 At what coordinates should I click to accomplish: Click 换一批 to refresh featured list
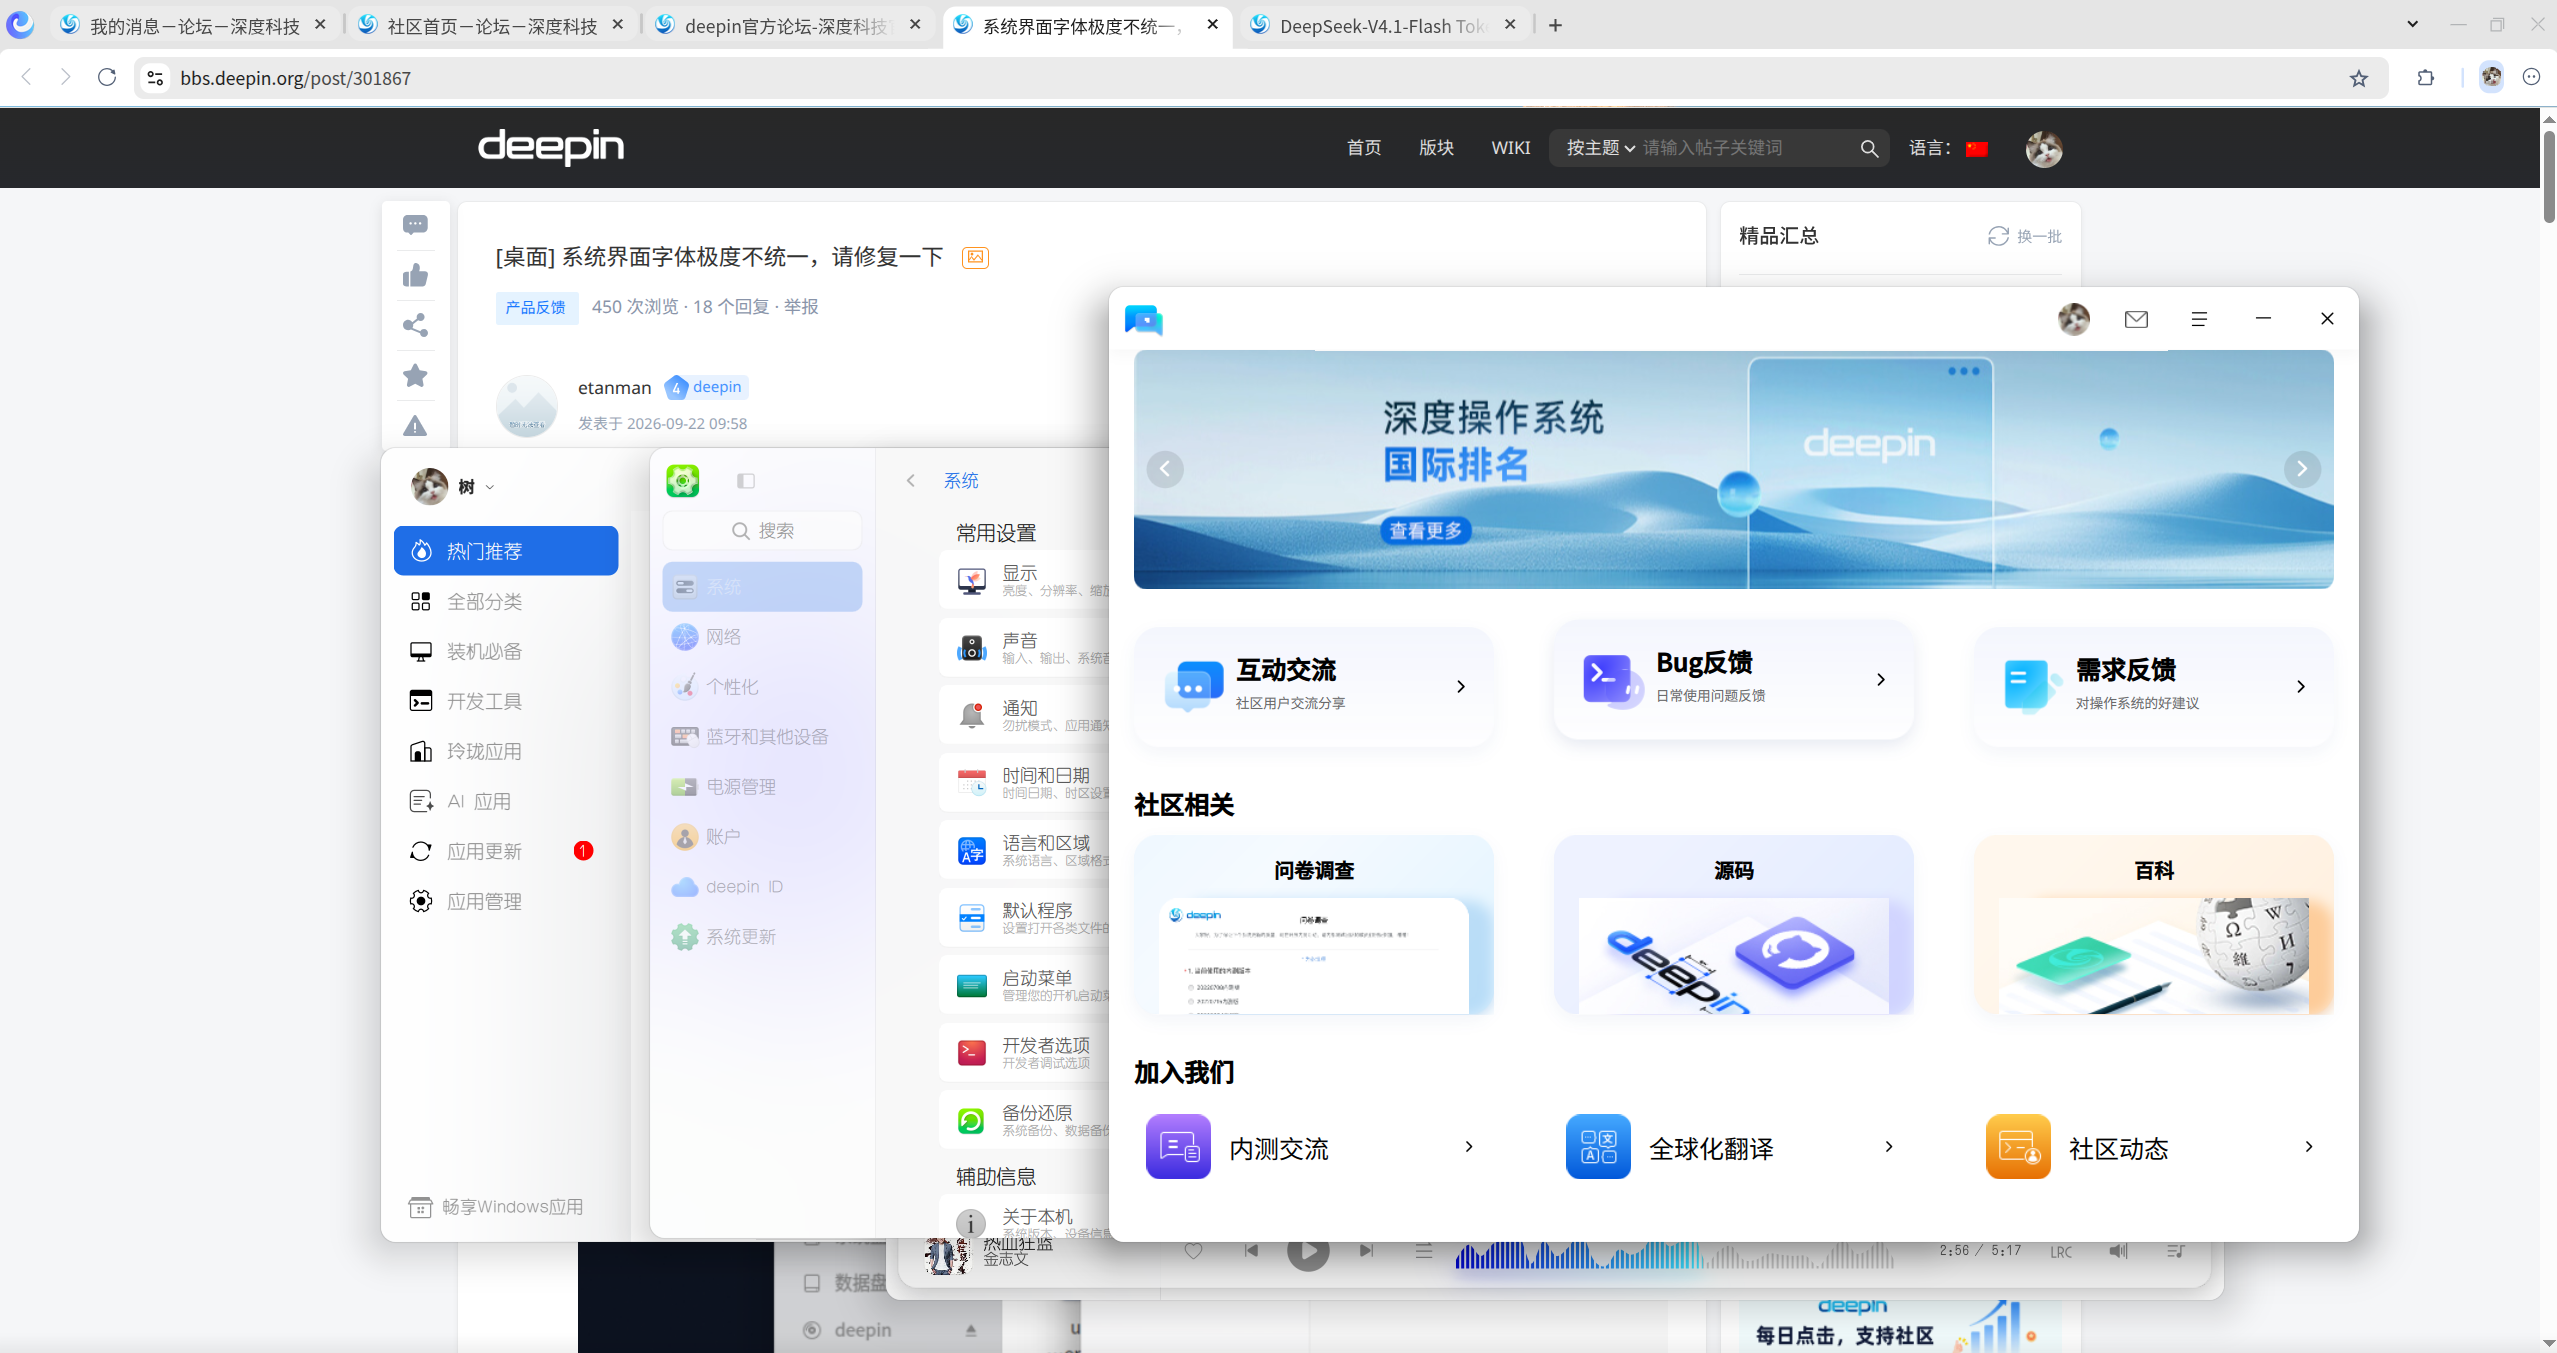[2024, 236]
